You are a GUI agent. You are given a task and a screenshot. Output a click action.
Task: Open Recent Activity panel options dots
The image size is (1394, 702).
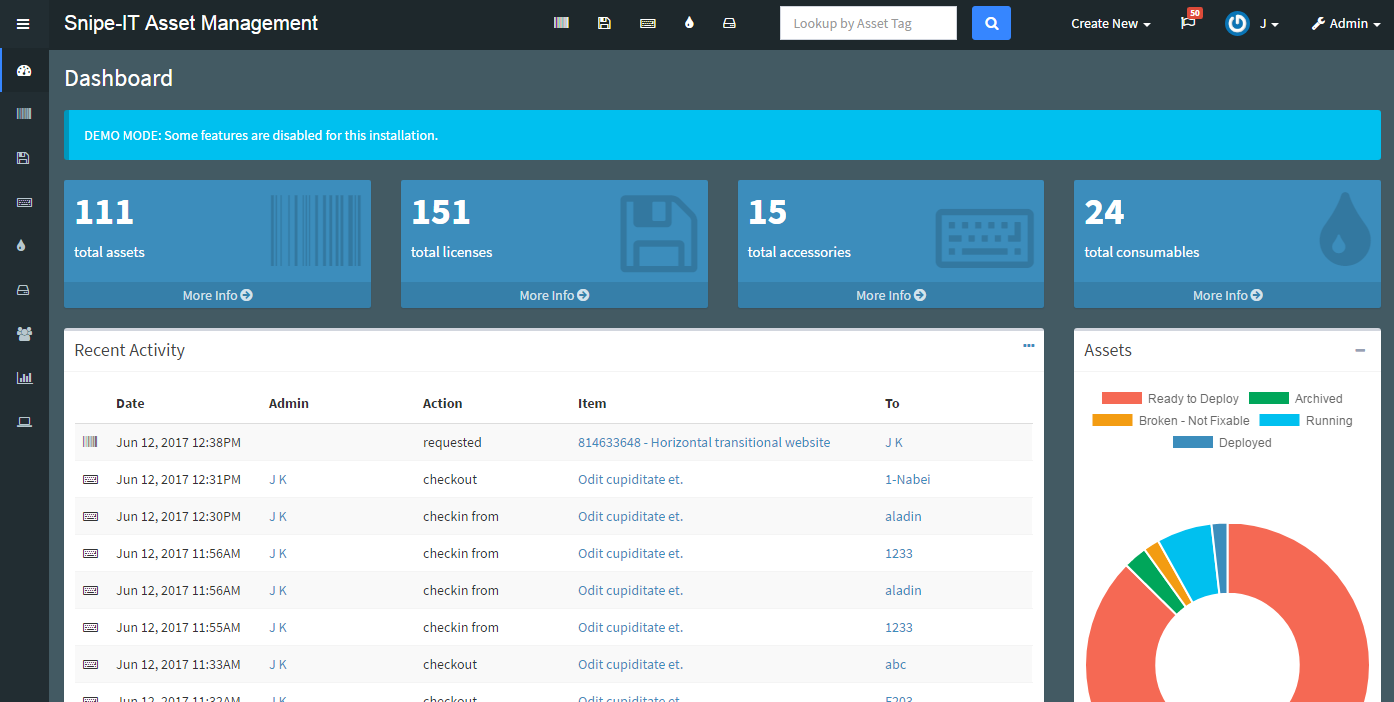click(1028, 345)
